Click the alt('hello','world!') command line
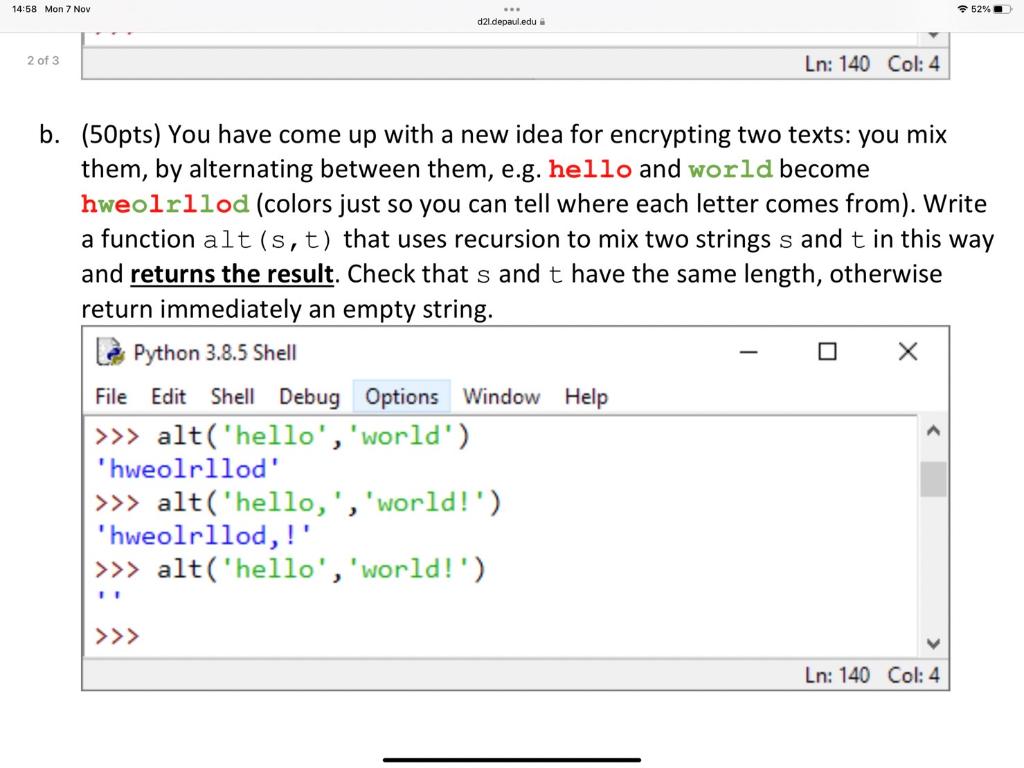1024x768 pixels. tap(290, 569)
